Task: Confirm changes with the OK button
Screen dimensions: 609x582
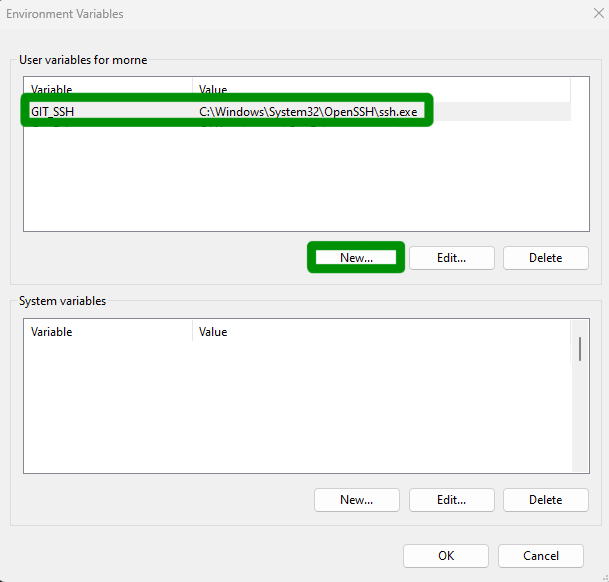Action: pos(445,556)
